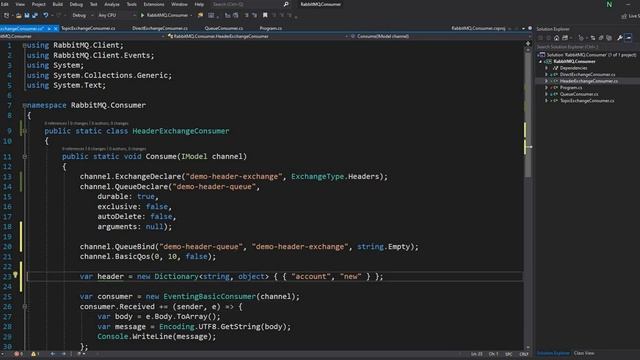Open the Help menu
Image resolution: width=640 pixels, height=360 pixels.
[199, 4]
